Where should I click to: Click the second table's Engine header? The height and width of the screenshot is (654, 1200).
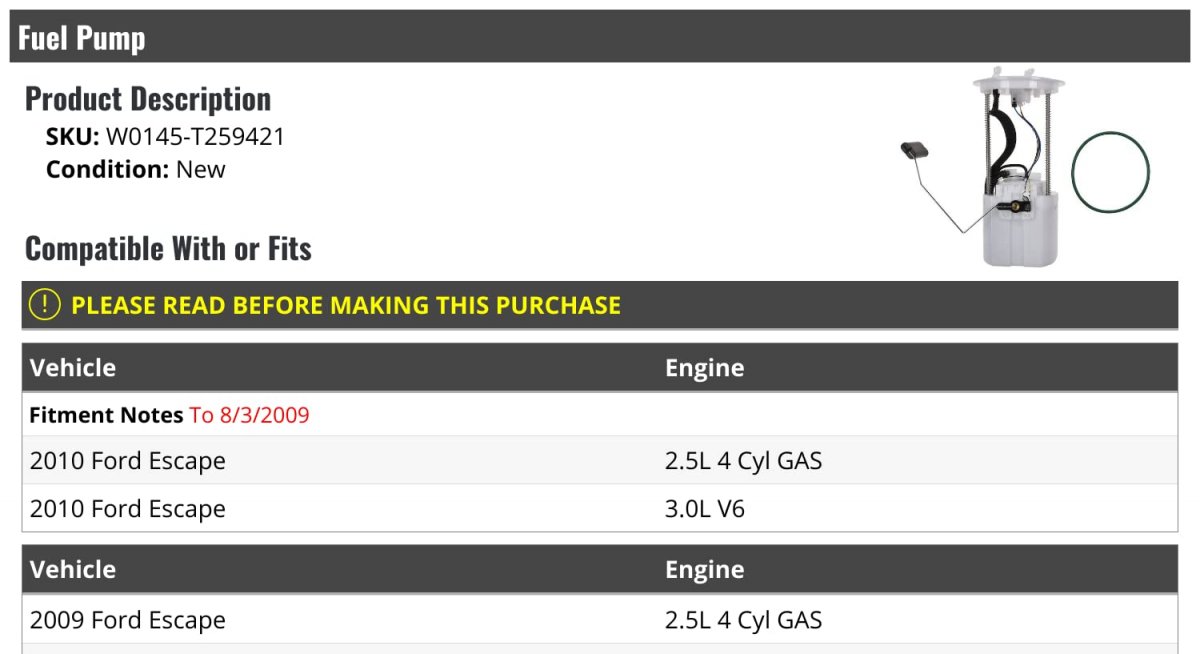(x=704, y=570)
